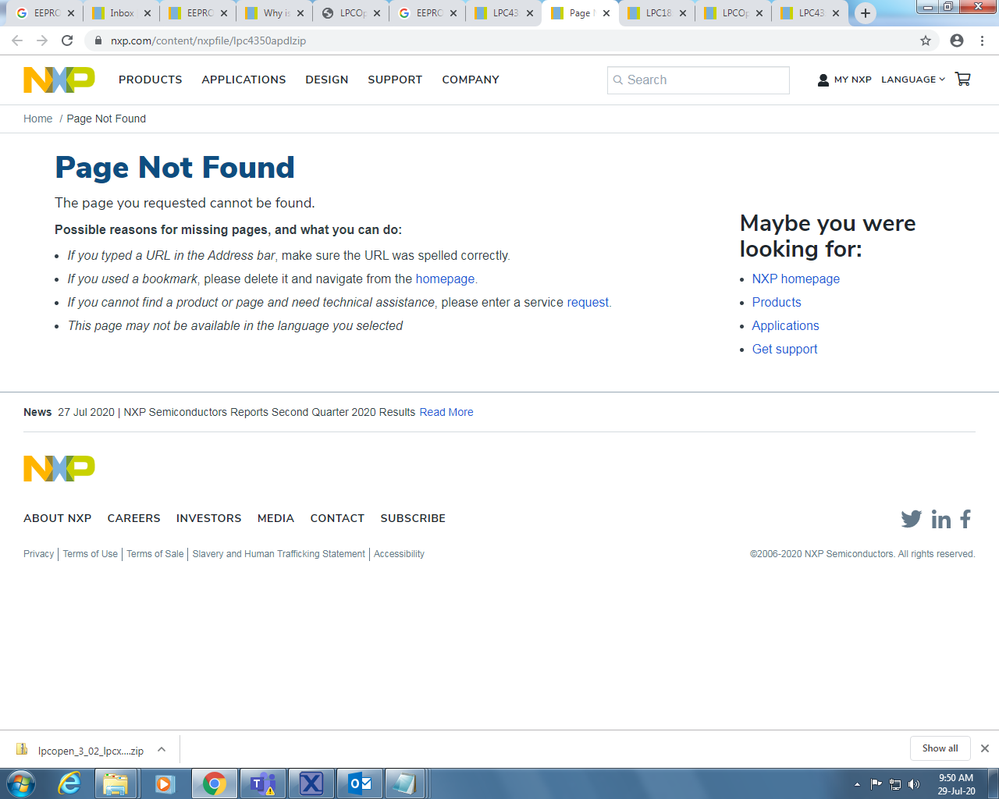Launch Internet Explorer from the taskbar
Screen dimensions: 999x799
(x=69, y=784)
